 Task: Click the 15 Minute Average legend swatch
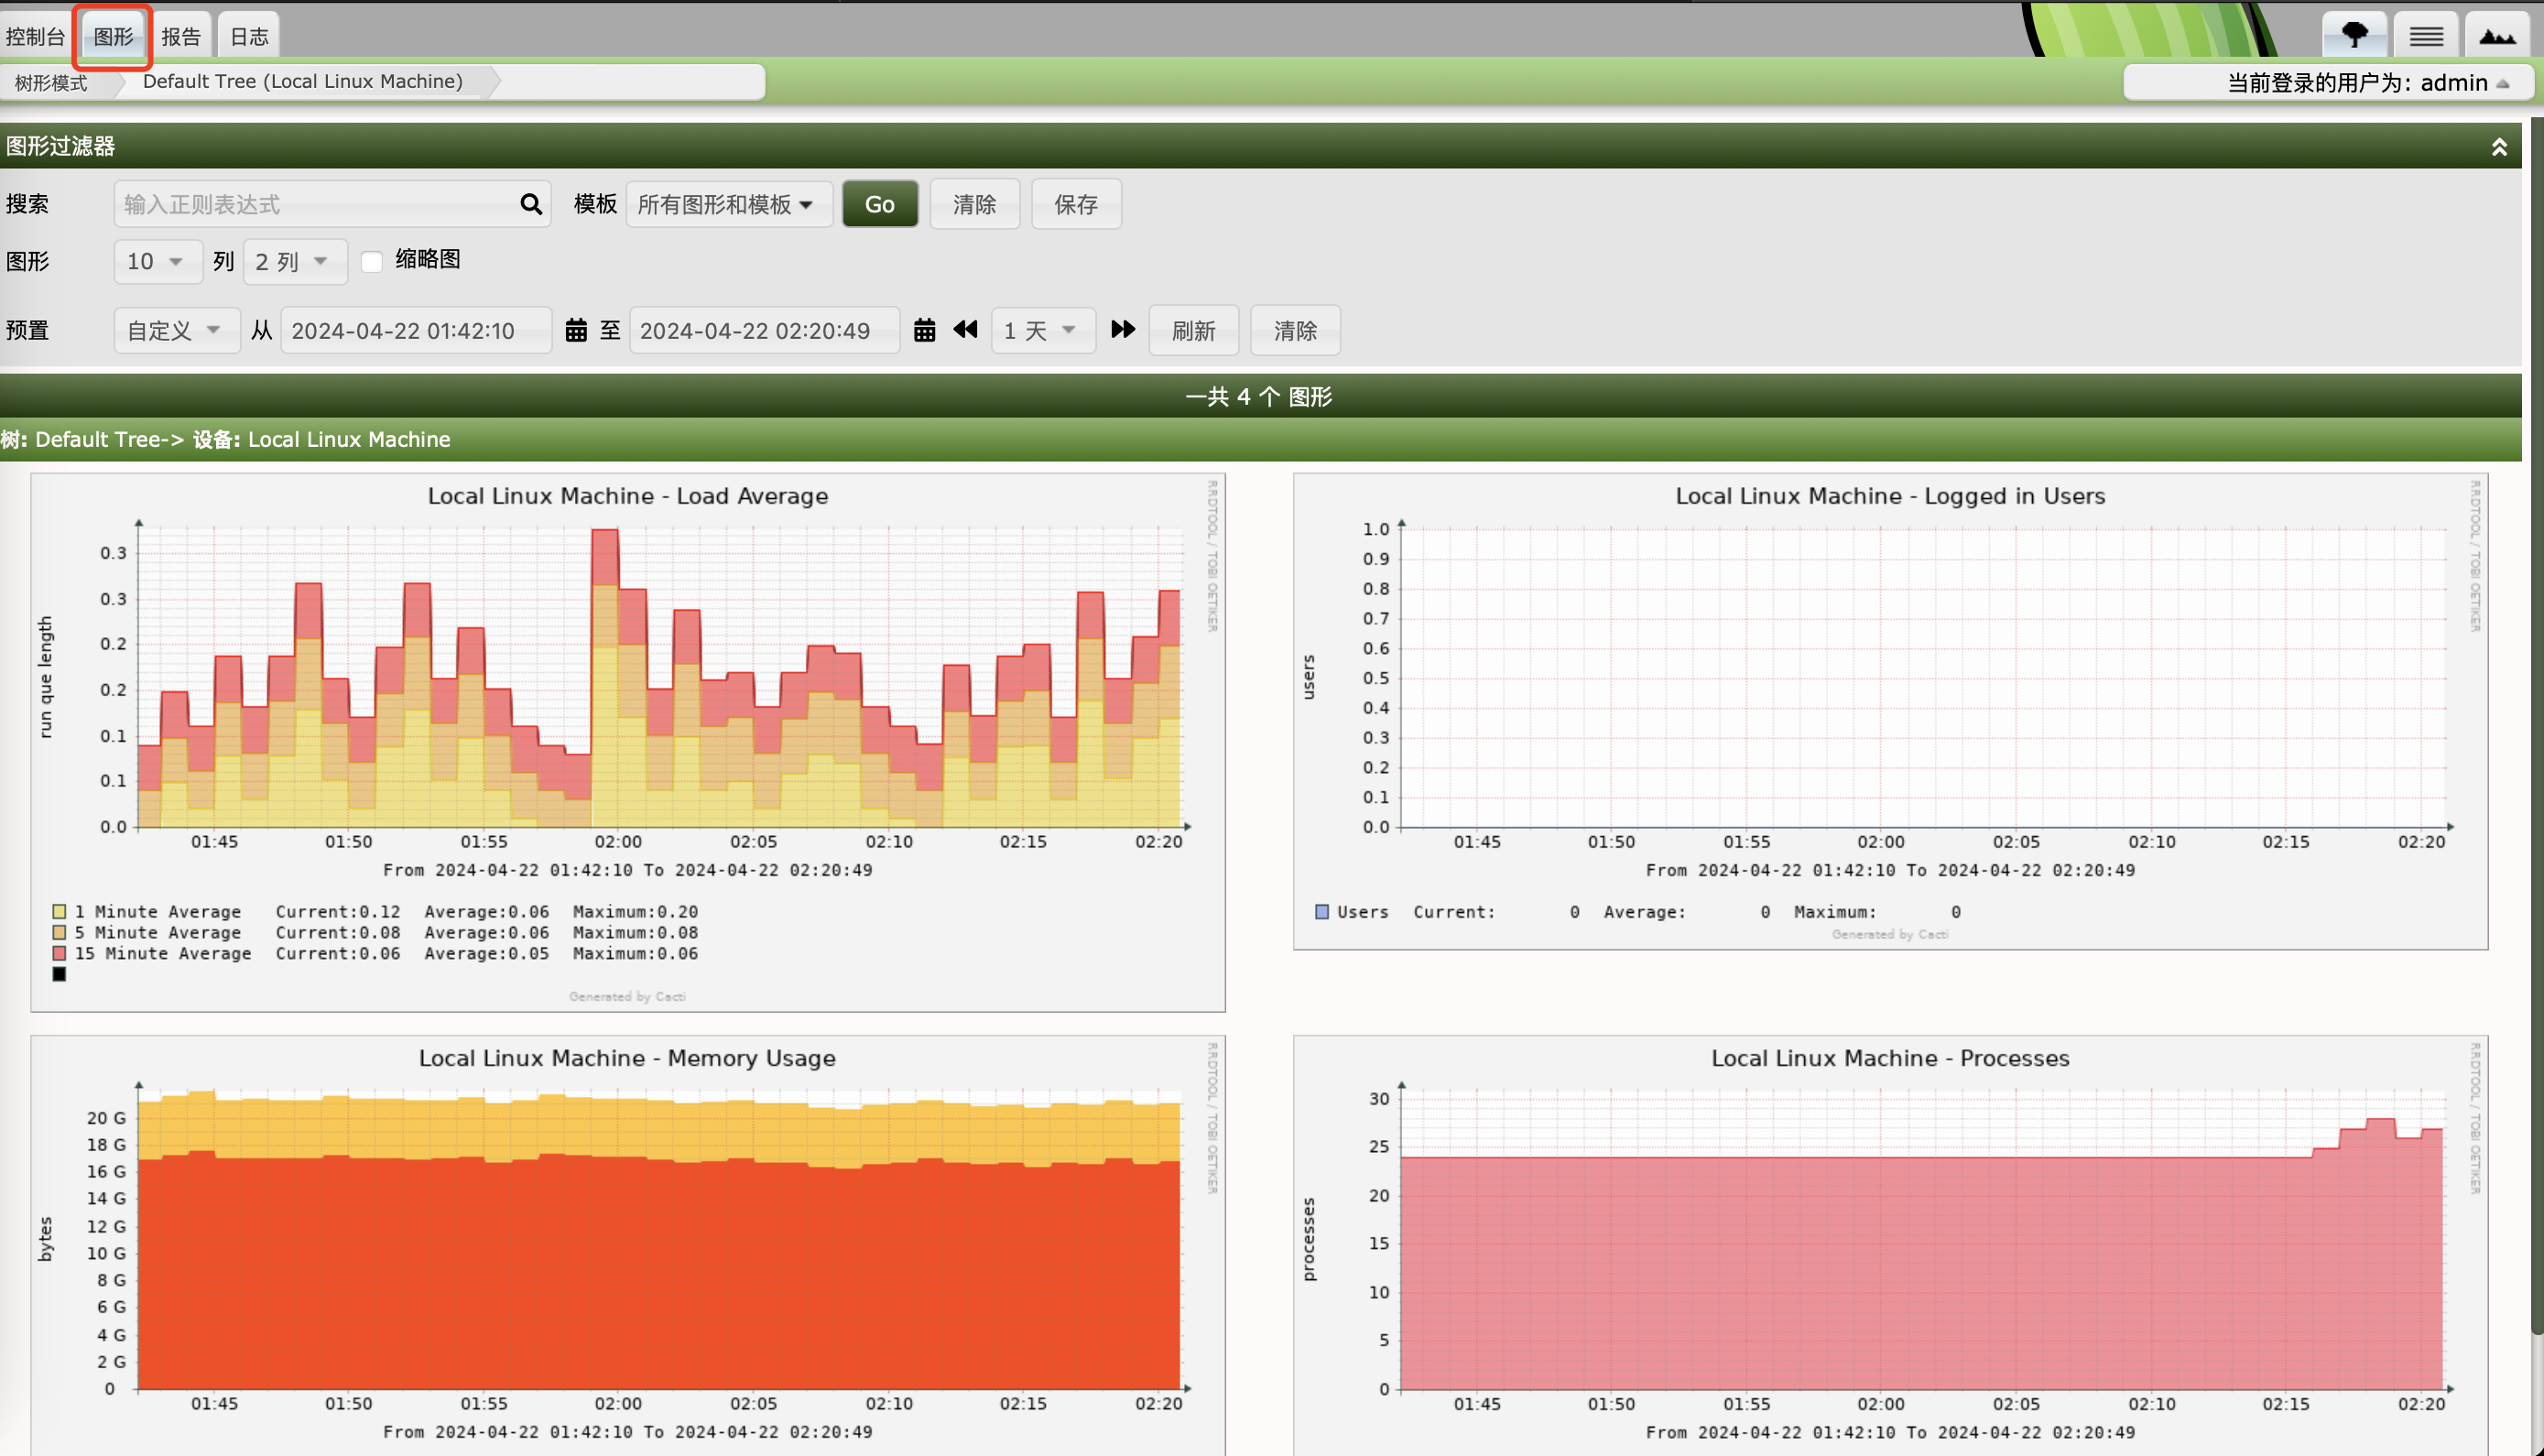(59, 953)
